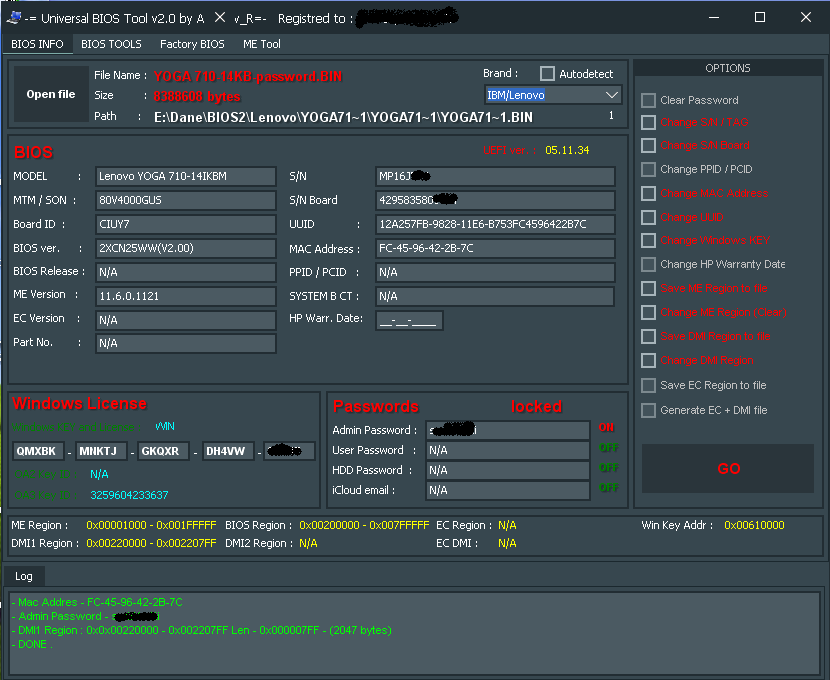Enable Change S/N / TAG option
The width and height of the screenshot is (830, 680).
coord(648,122)
